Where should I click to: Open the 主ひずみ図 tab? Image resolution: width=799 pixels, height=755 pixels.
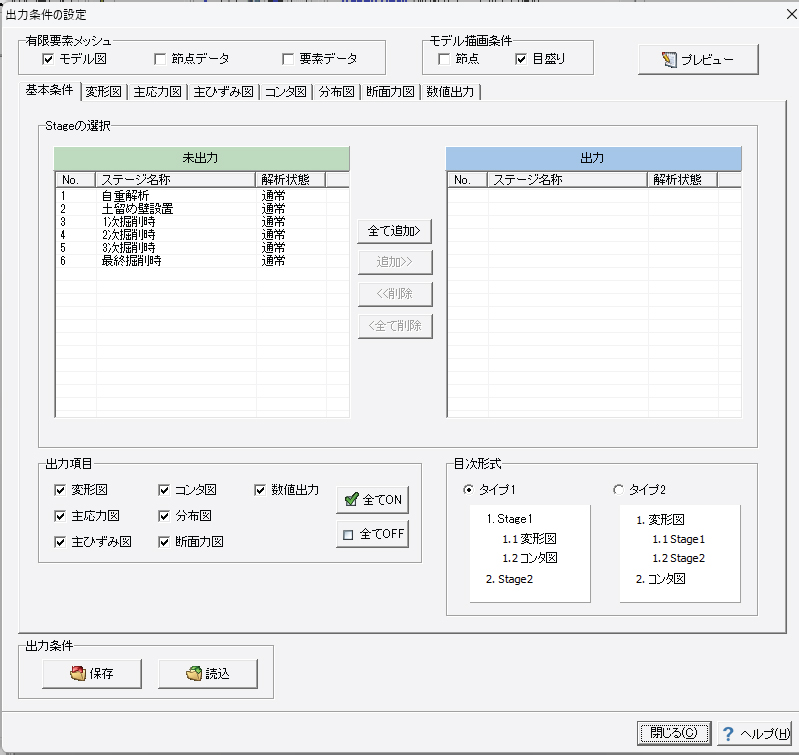[223, 92]
